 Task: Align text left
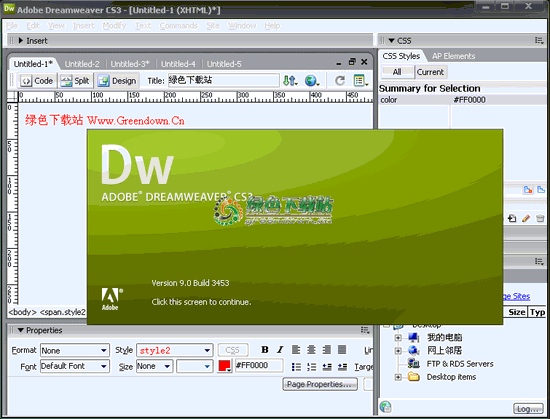pos(296,350)
